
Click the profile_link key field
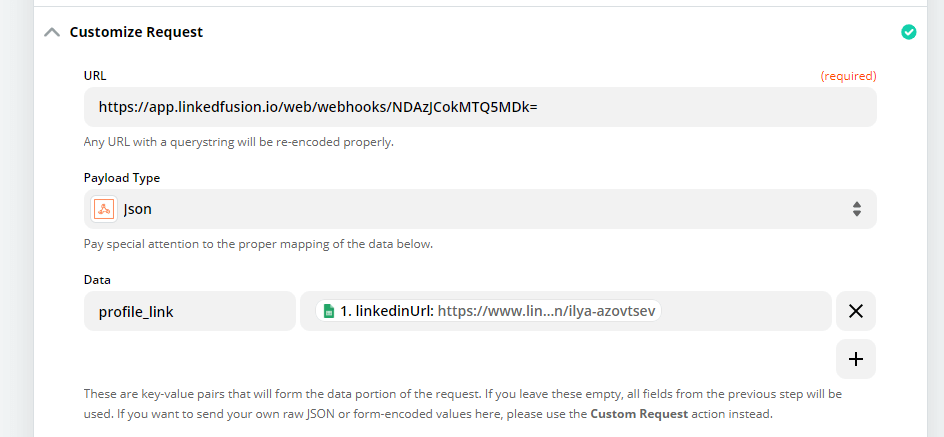point(190,311)
